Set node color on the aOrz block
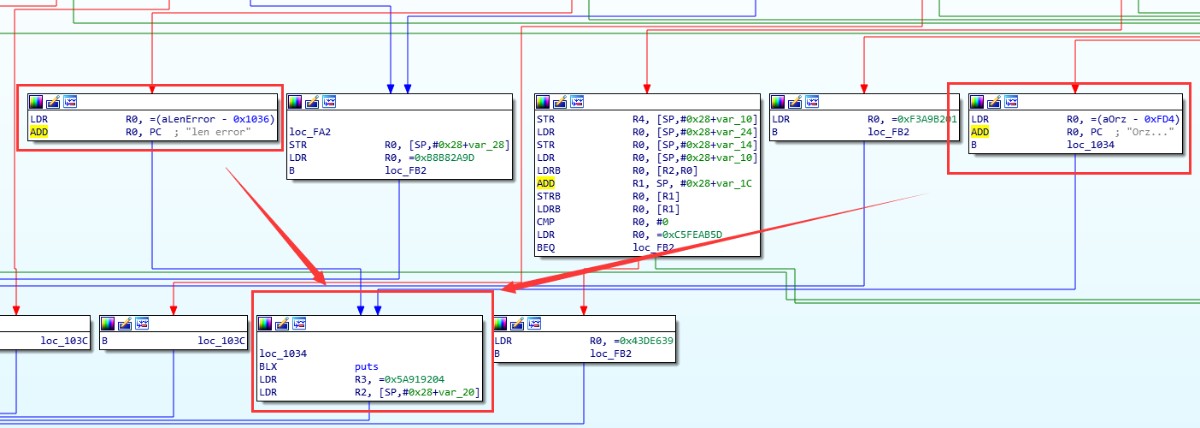This screenshot has width=1200, height=428. click(977, 102)
